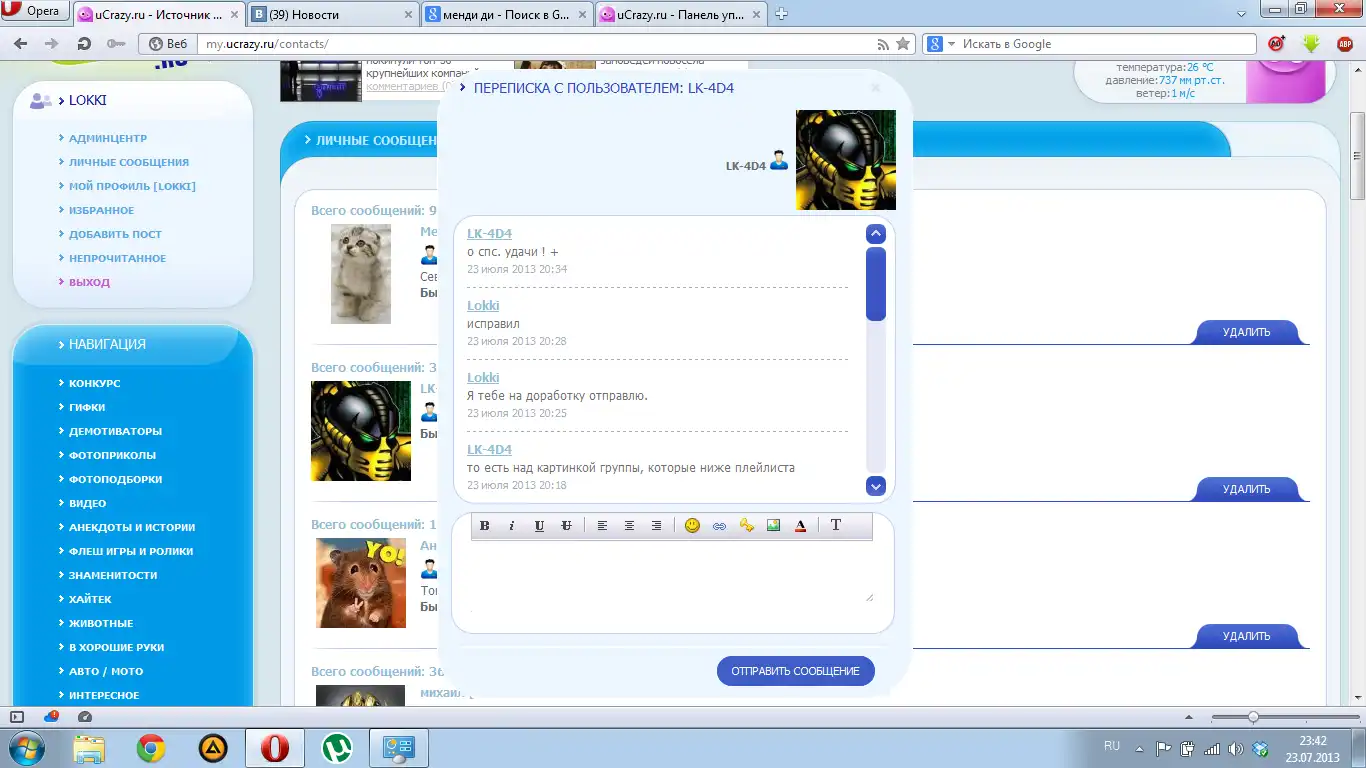Open the text color picker
This screenshot has height=768, width=1366.
click(800, 526)
